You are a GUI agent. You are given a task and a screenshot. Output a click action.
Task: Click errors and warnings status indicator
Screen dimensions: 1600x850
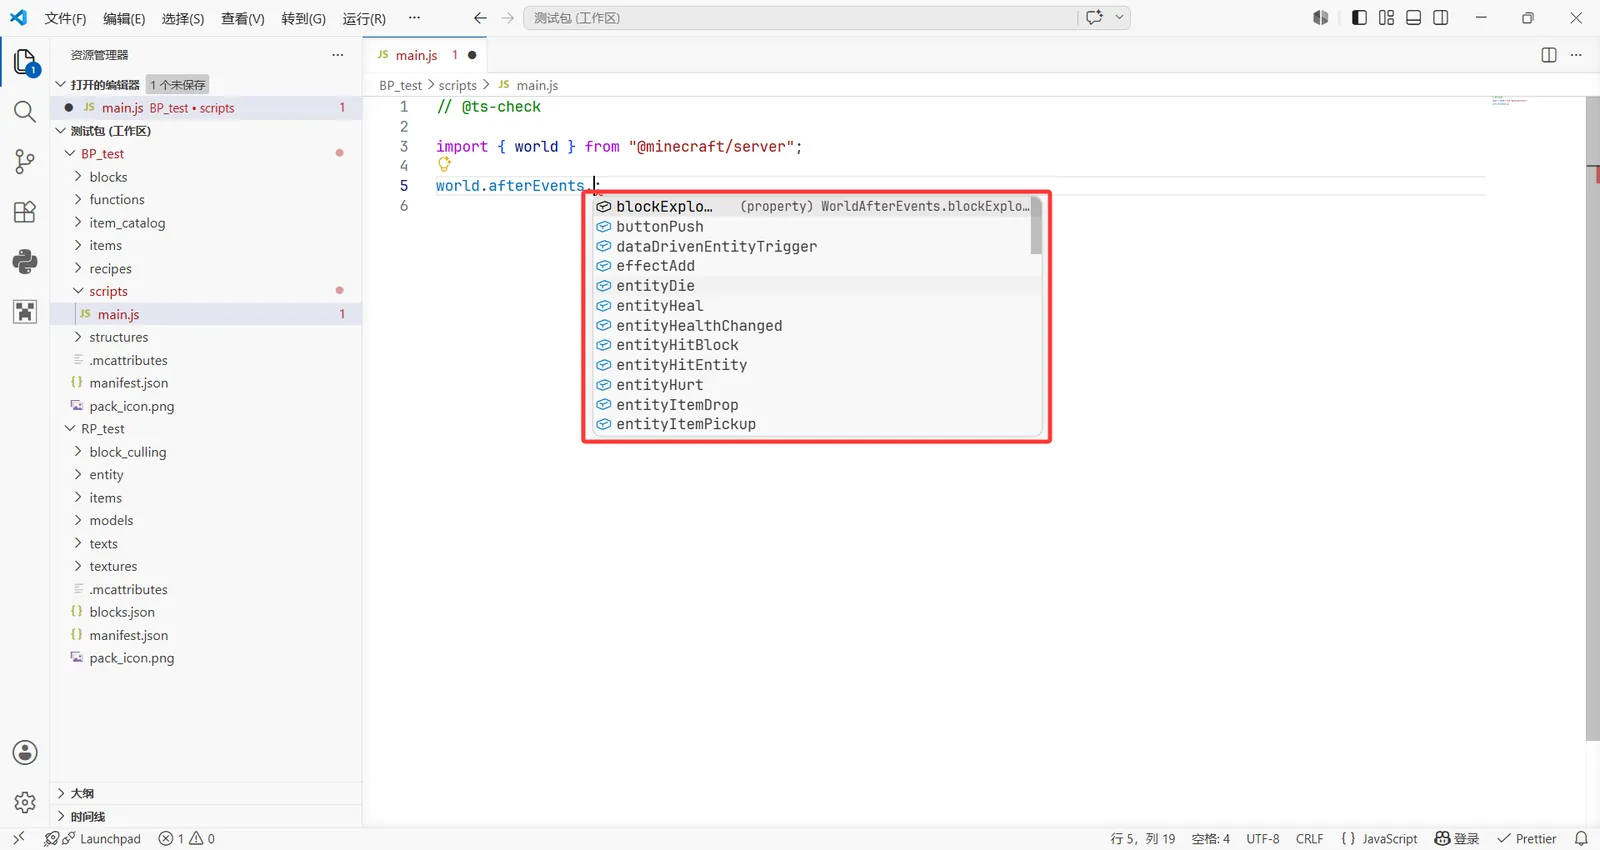coord(187,839)
